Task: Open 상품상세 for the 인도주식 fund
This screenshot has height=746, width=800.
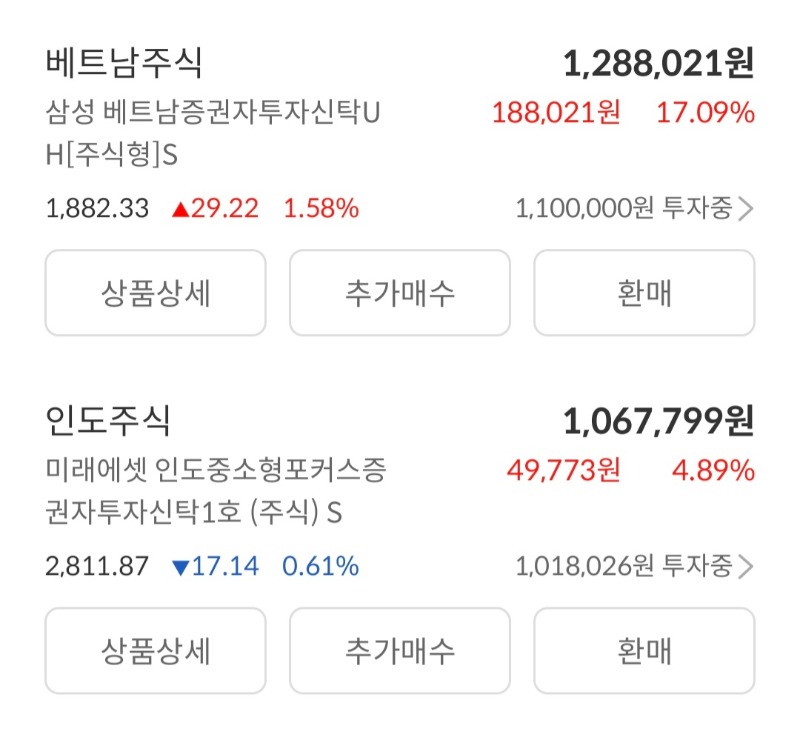Action: tap(155, 651)
